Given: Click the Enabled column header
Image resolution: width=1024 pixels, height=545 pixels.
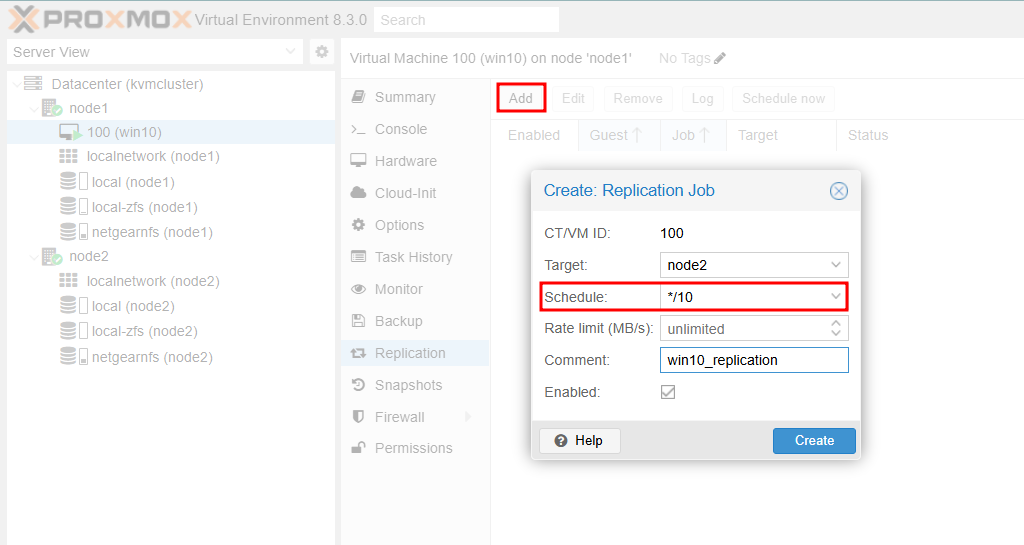Looking at the screenshot, I should coord(534,135).
